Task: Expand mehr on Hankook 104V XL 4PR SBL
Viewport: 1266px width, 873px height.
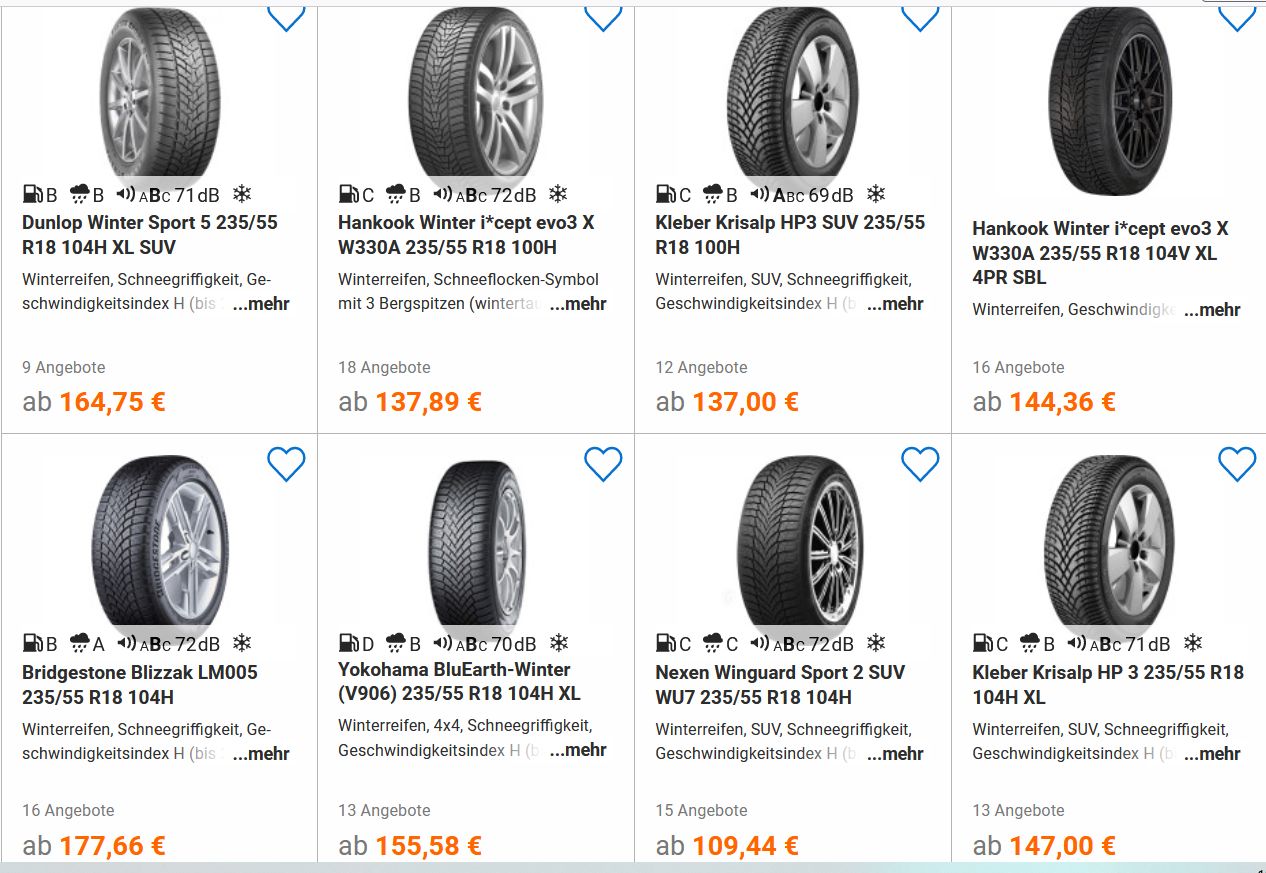Action: coord(1212,310)
